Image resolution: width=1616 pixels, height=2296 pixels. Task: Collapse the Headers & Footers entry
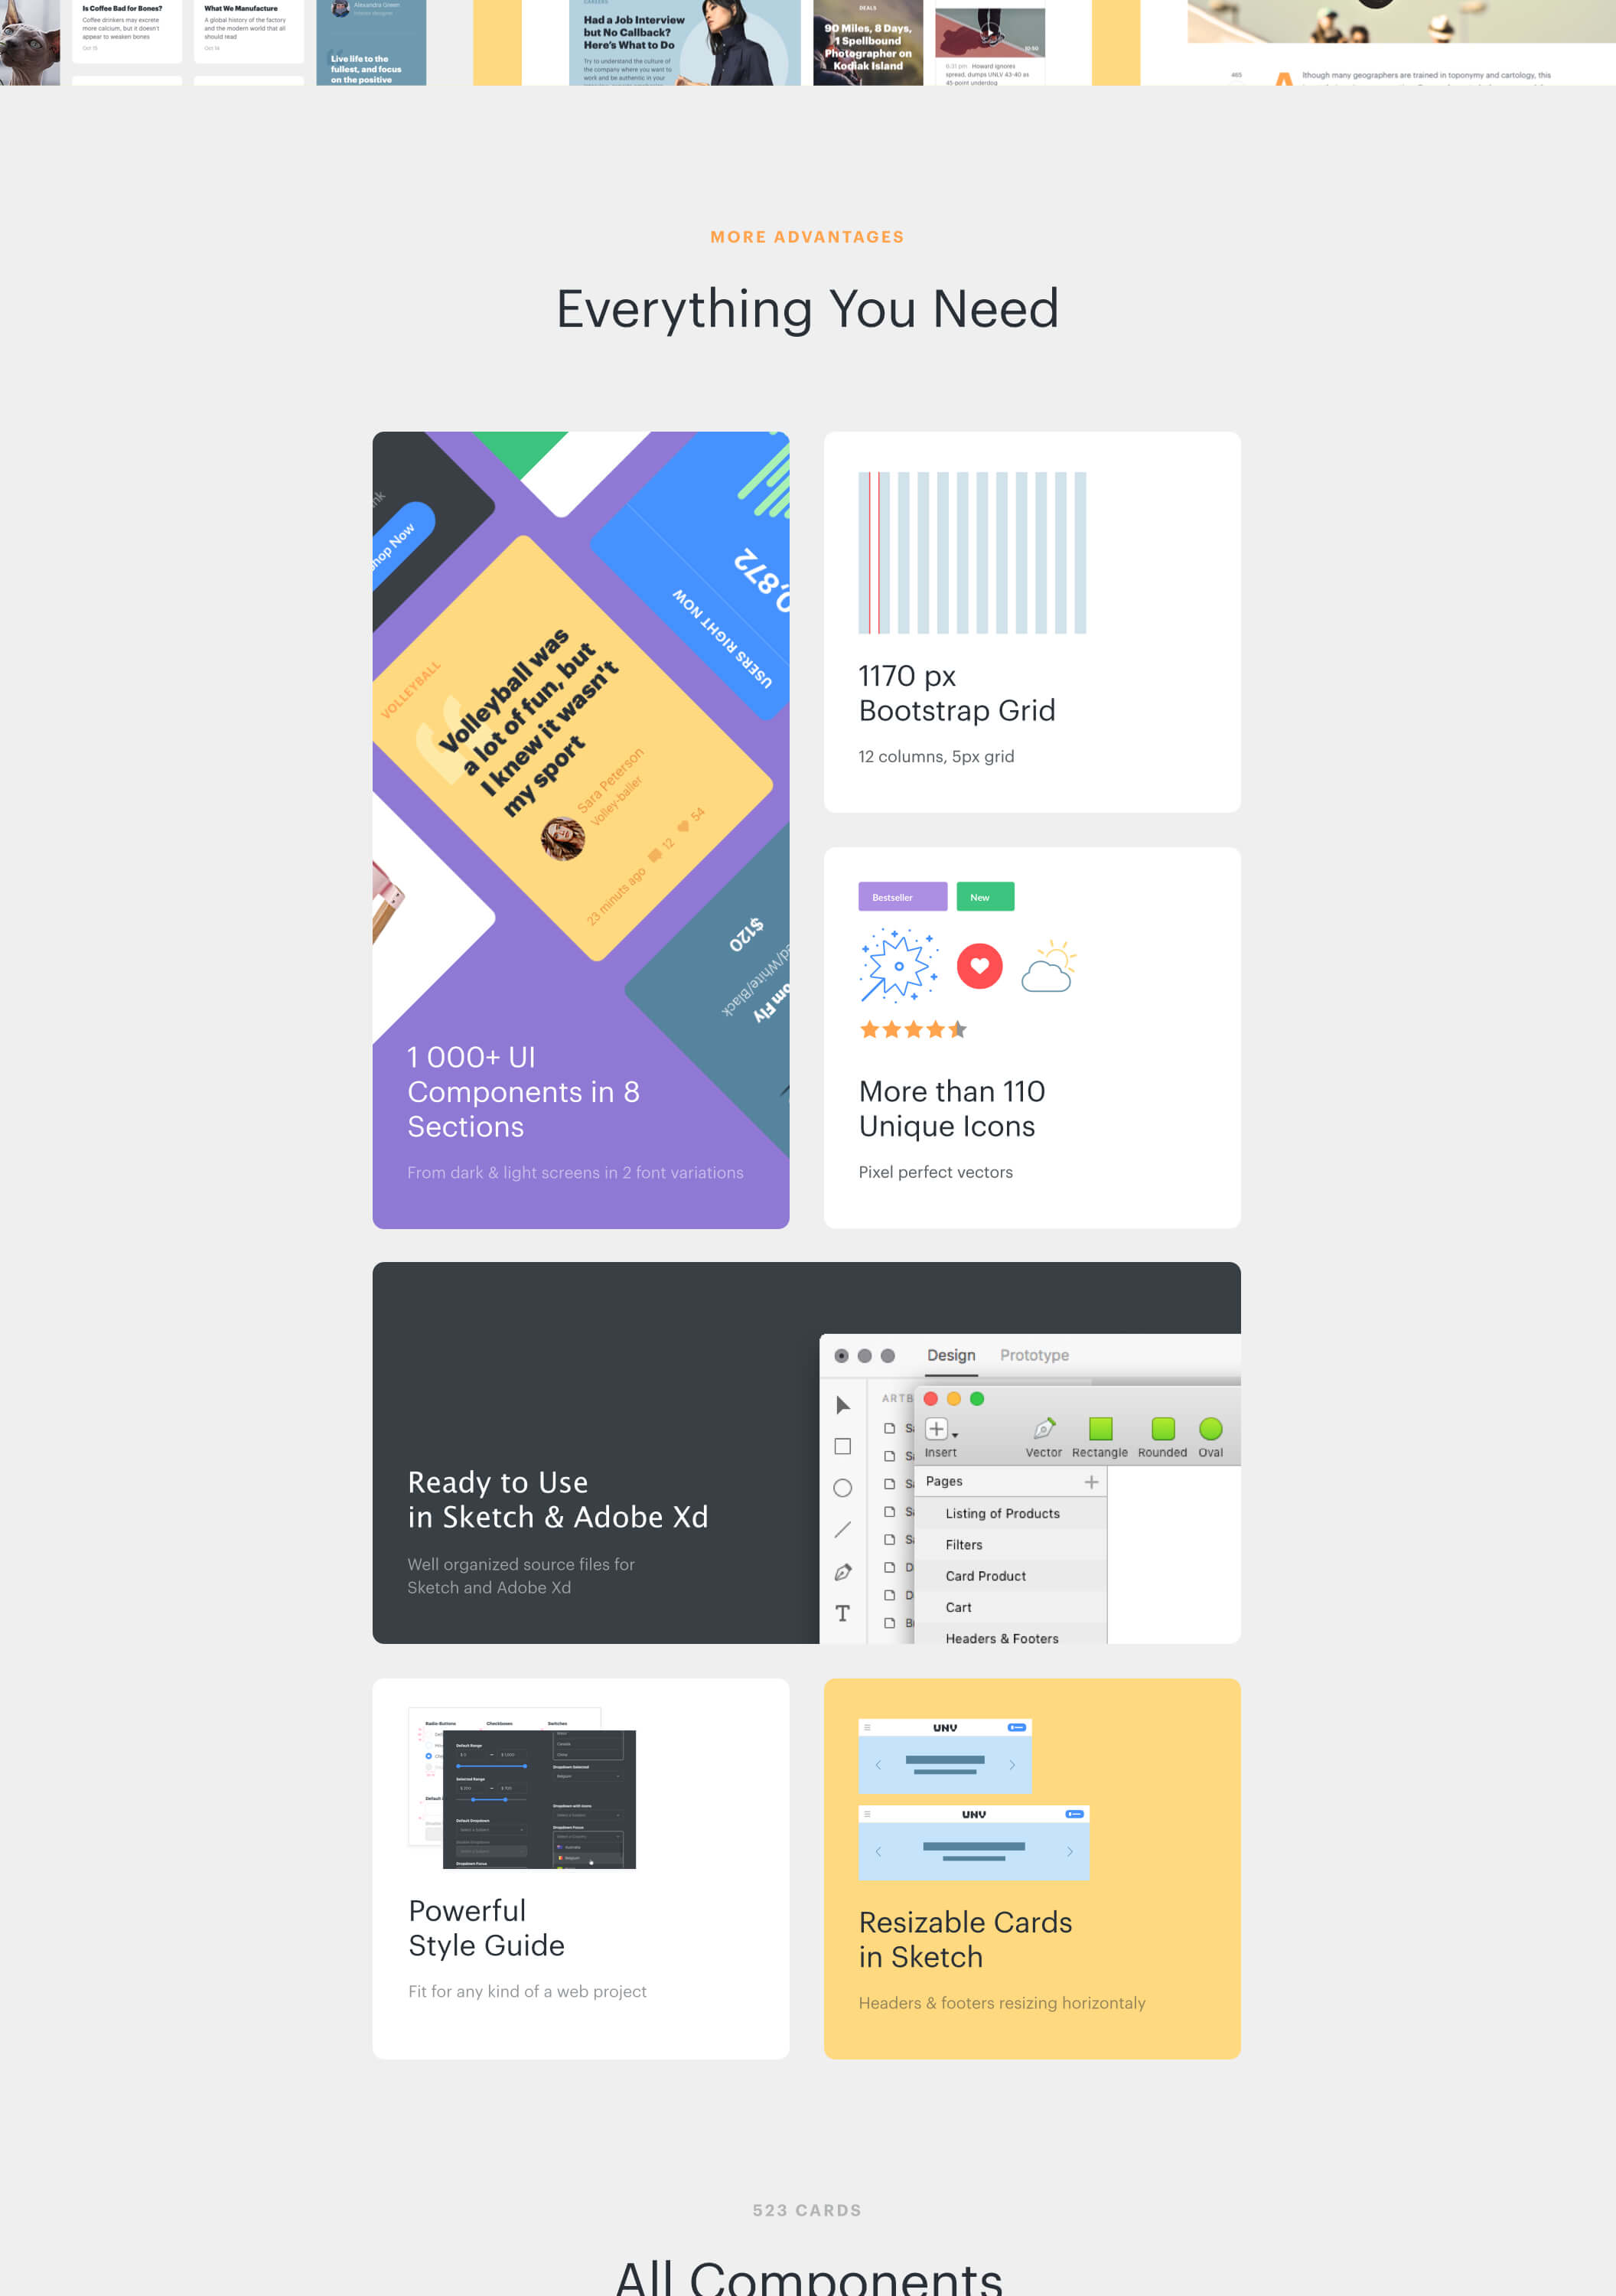[x=1002, y=1637]
